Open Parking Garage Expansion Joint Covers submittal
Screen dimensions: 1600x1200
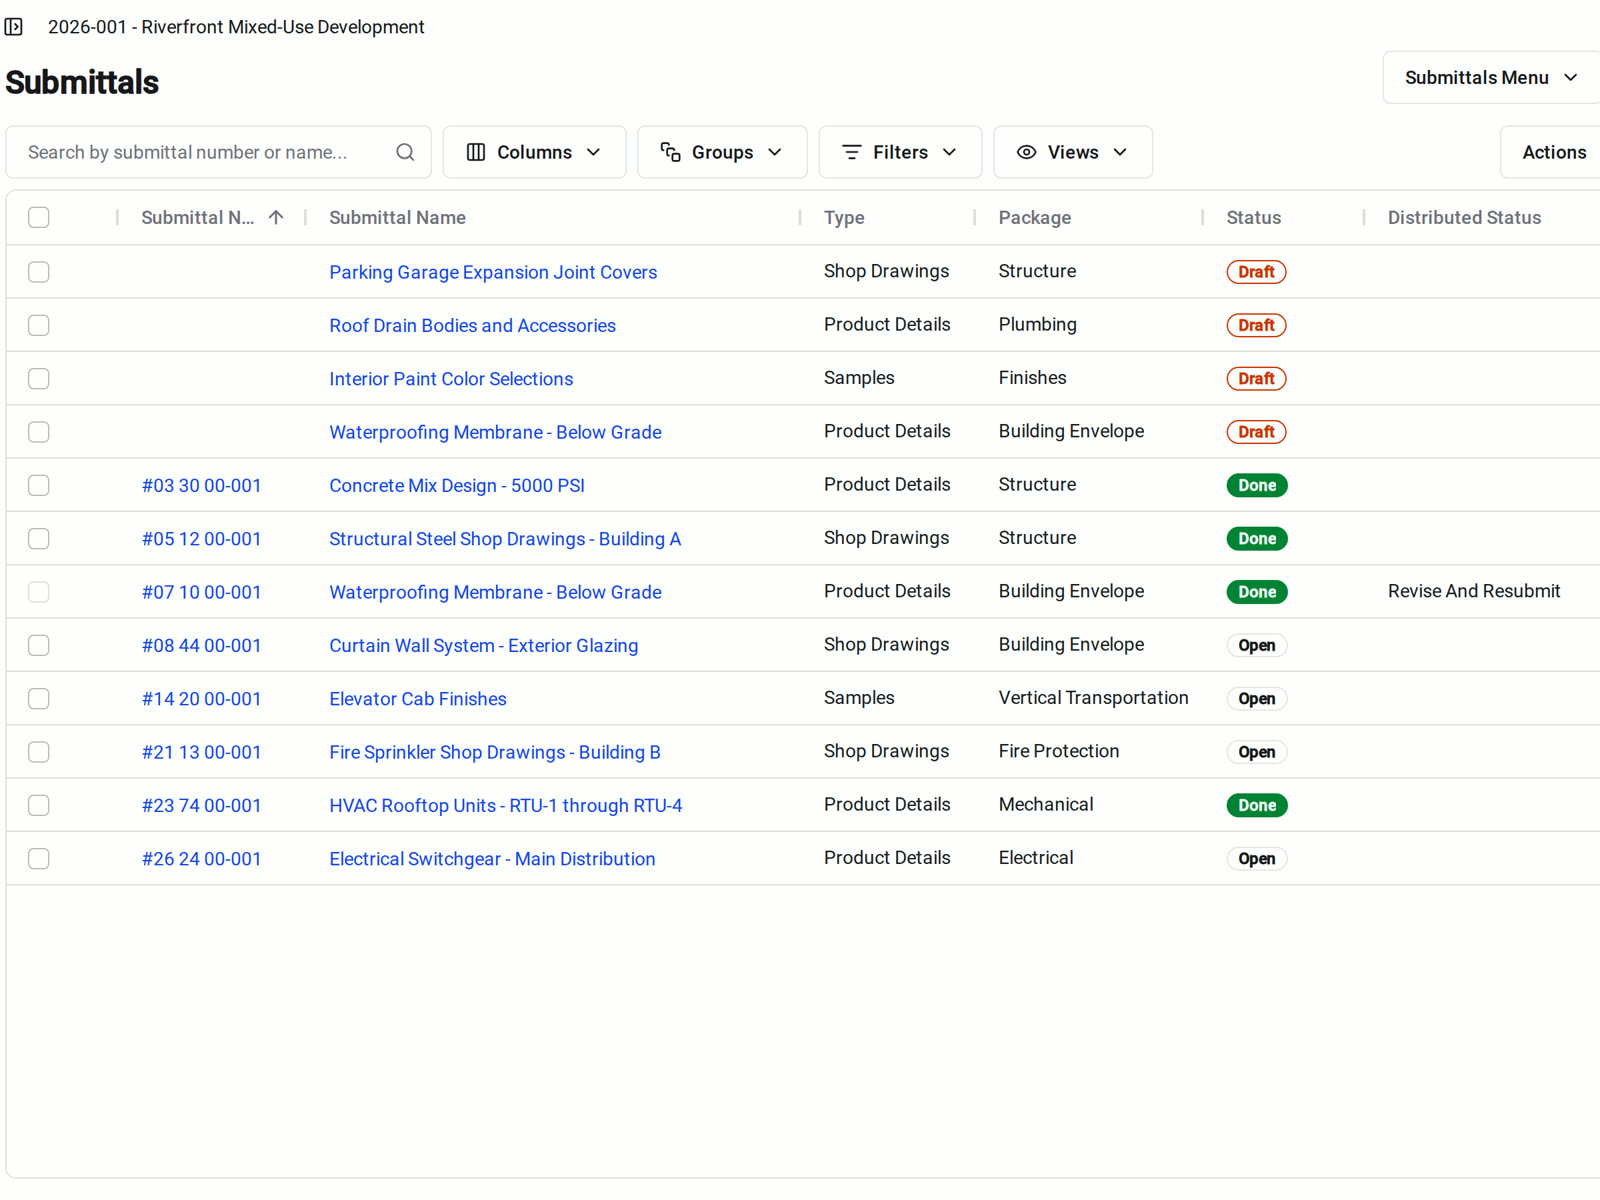[x=493, y=272]
